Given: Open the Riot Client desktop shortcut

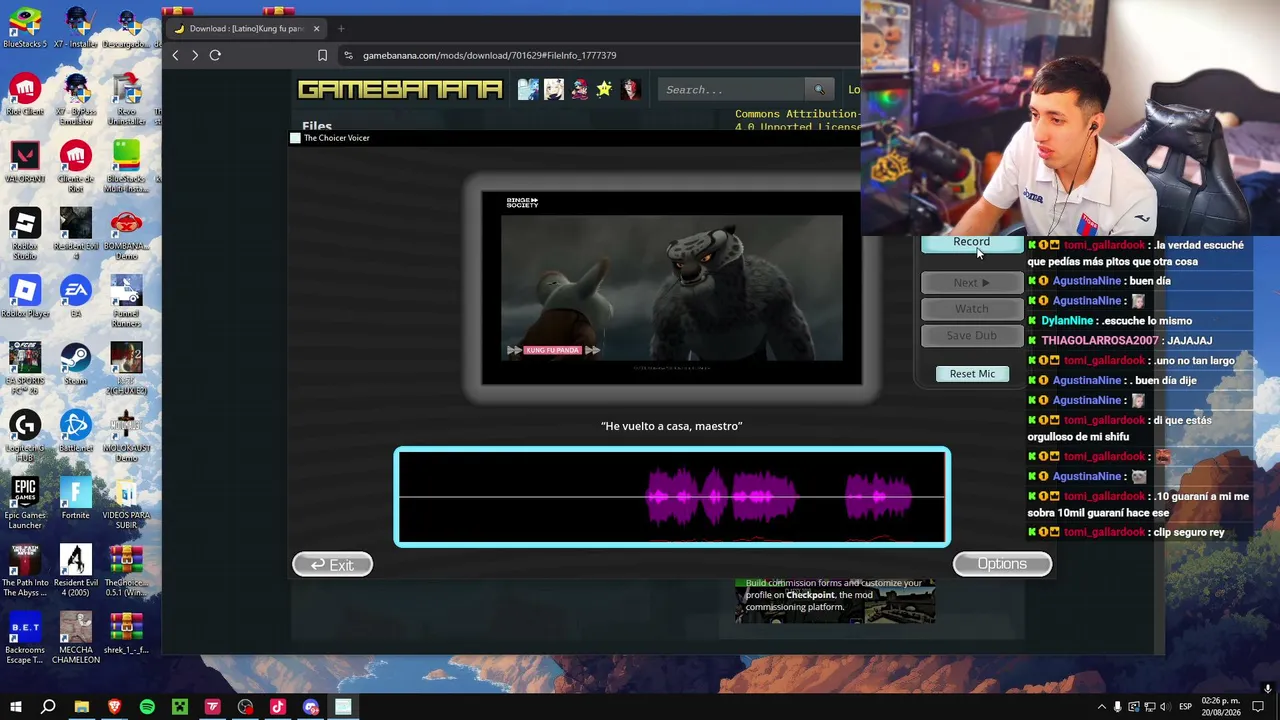Looking at the screenshot, I should (x=25, y=96).
